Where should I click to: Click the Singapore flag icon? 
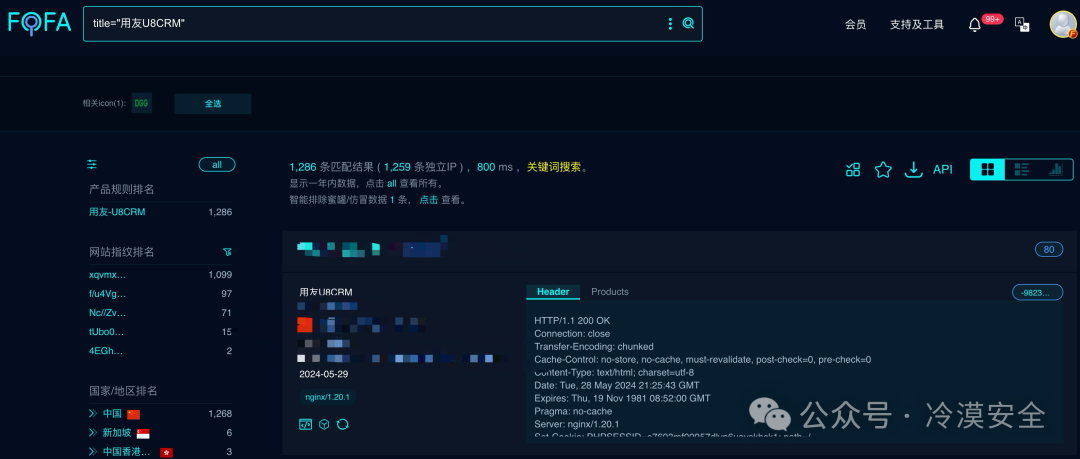tap(143, 434)
